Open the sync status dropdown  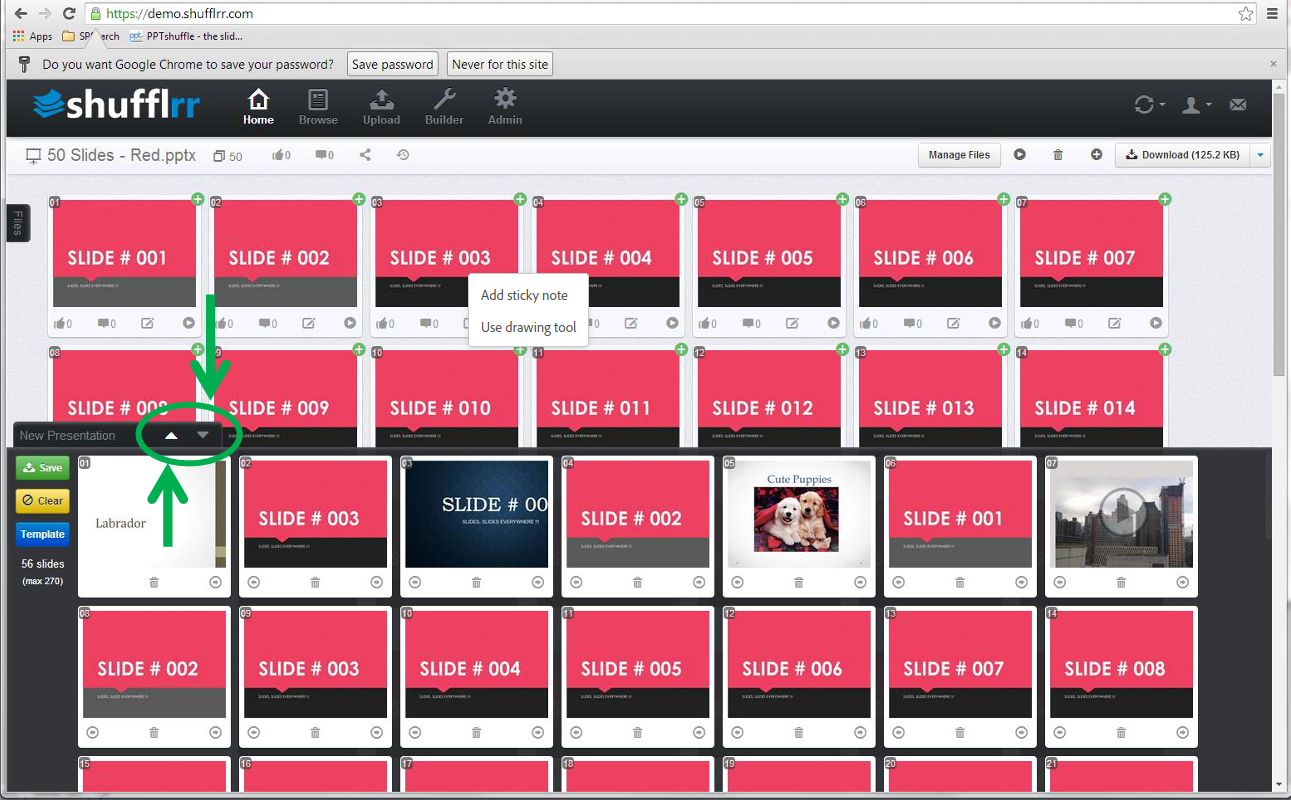[1149, 104]
